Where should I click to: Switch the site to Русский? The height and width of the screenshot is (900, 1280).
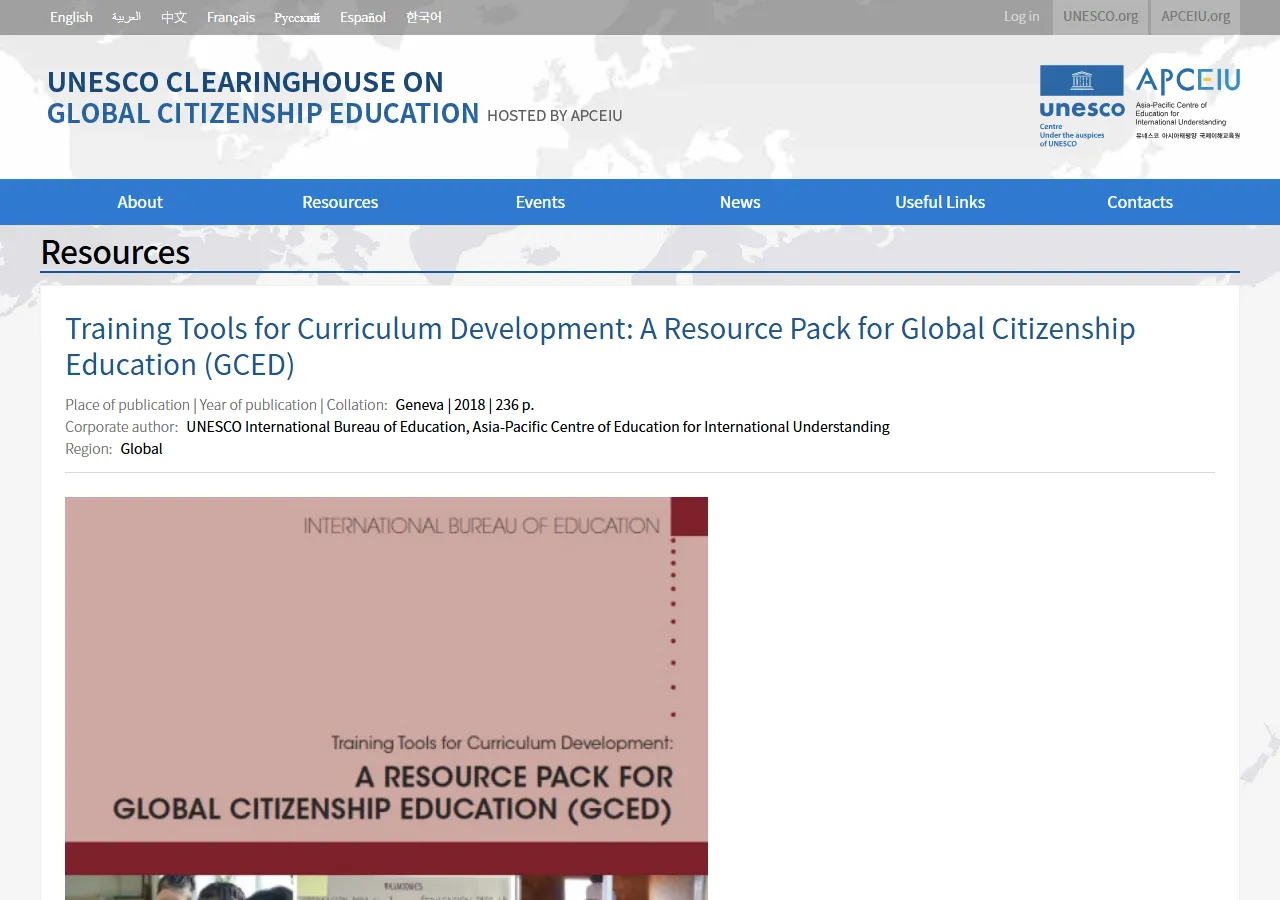pos(297,17)
